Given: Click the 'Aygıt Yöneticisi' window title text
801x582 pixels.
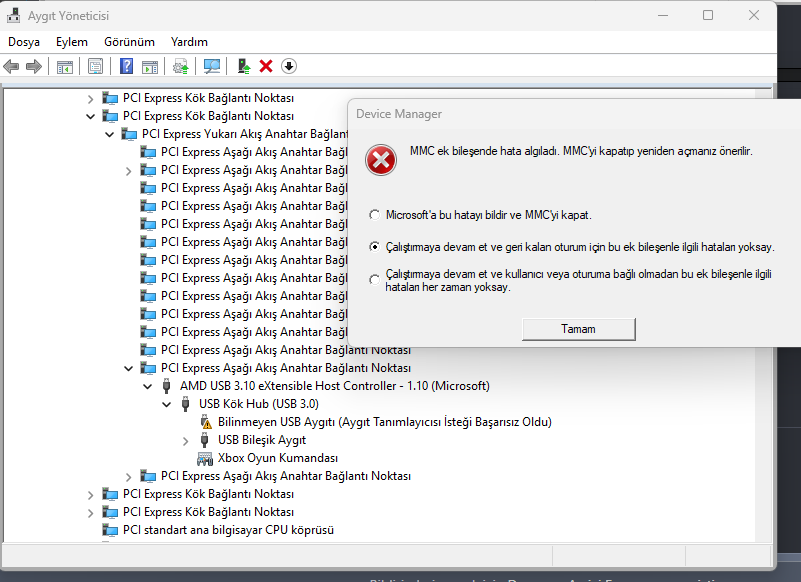Looking at the screenshot, I should click(68, 16).
